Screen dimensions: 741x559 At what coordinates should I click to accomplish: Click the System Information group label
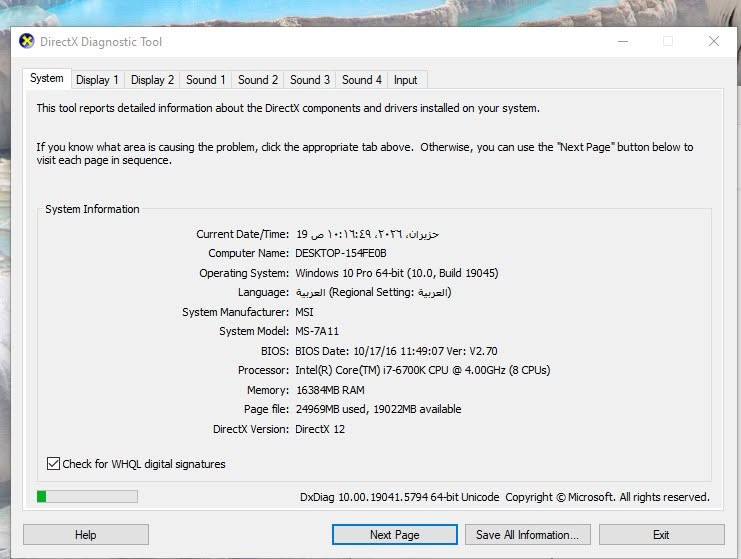[92, 209]
